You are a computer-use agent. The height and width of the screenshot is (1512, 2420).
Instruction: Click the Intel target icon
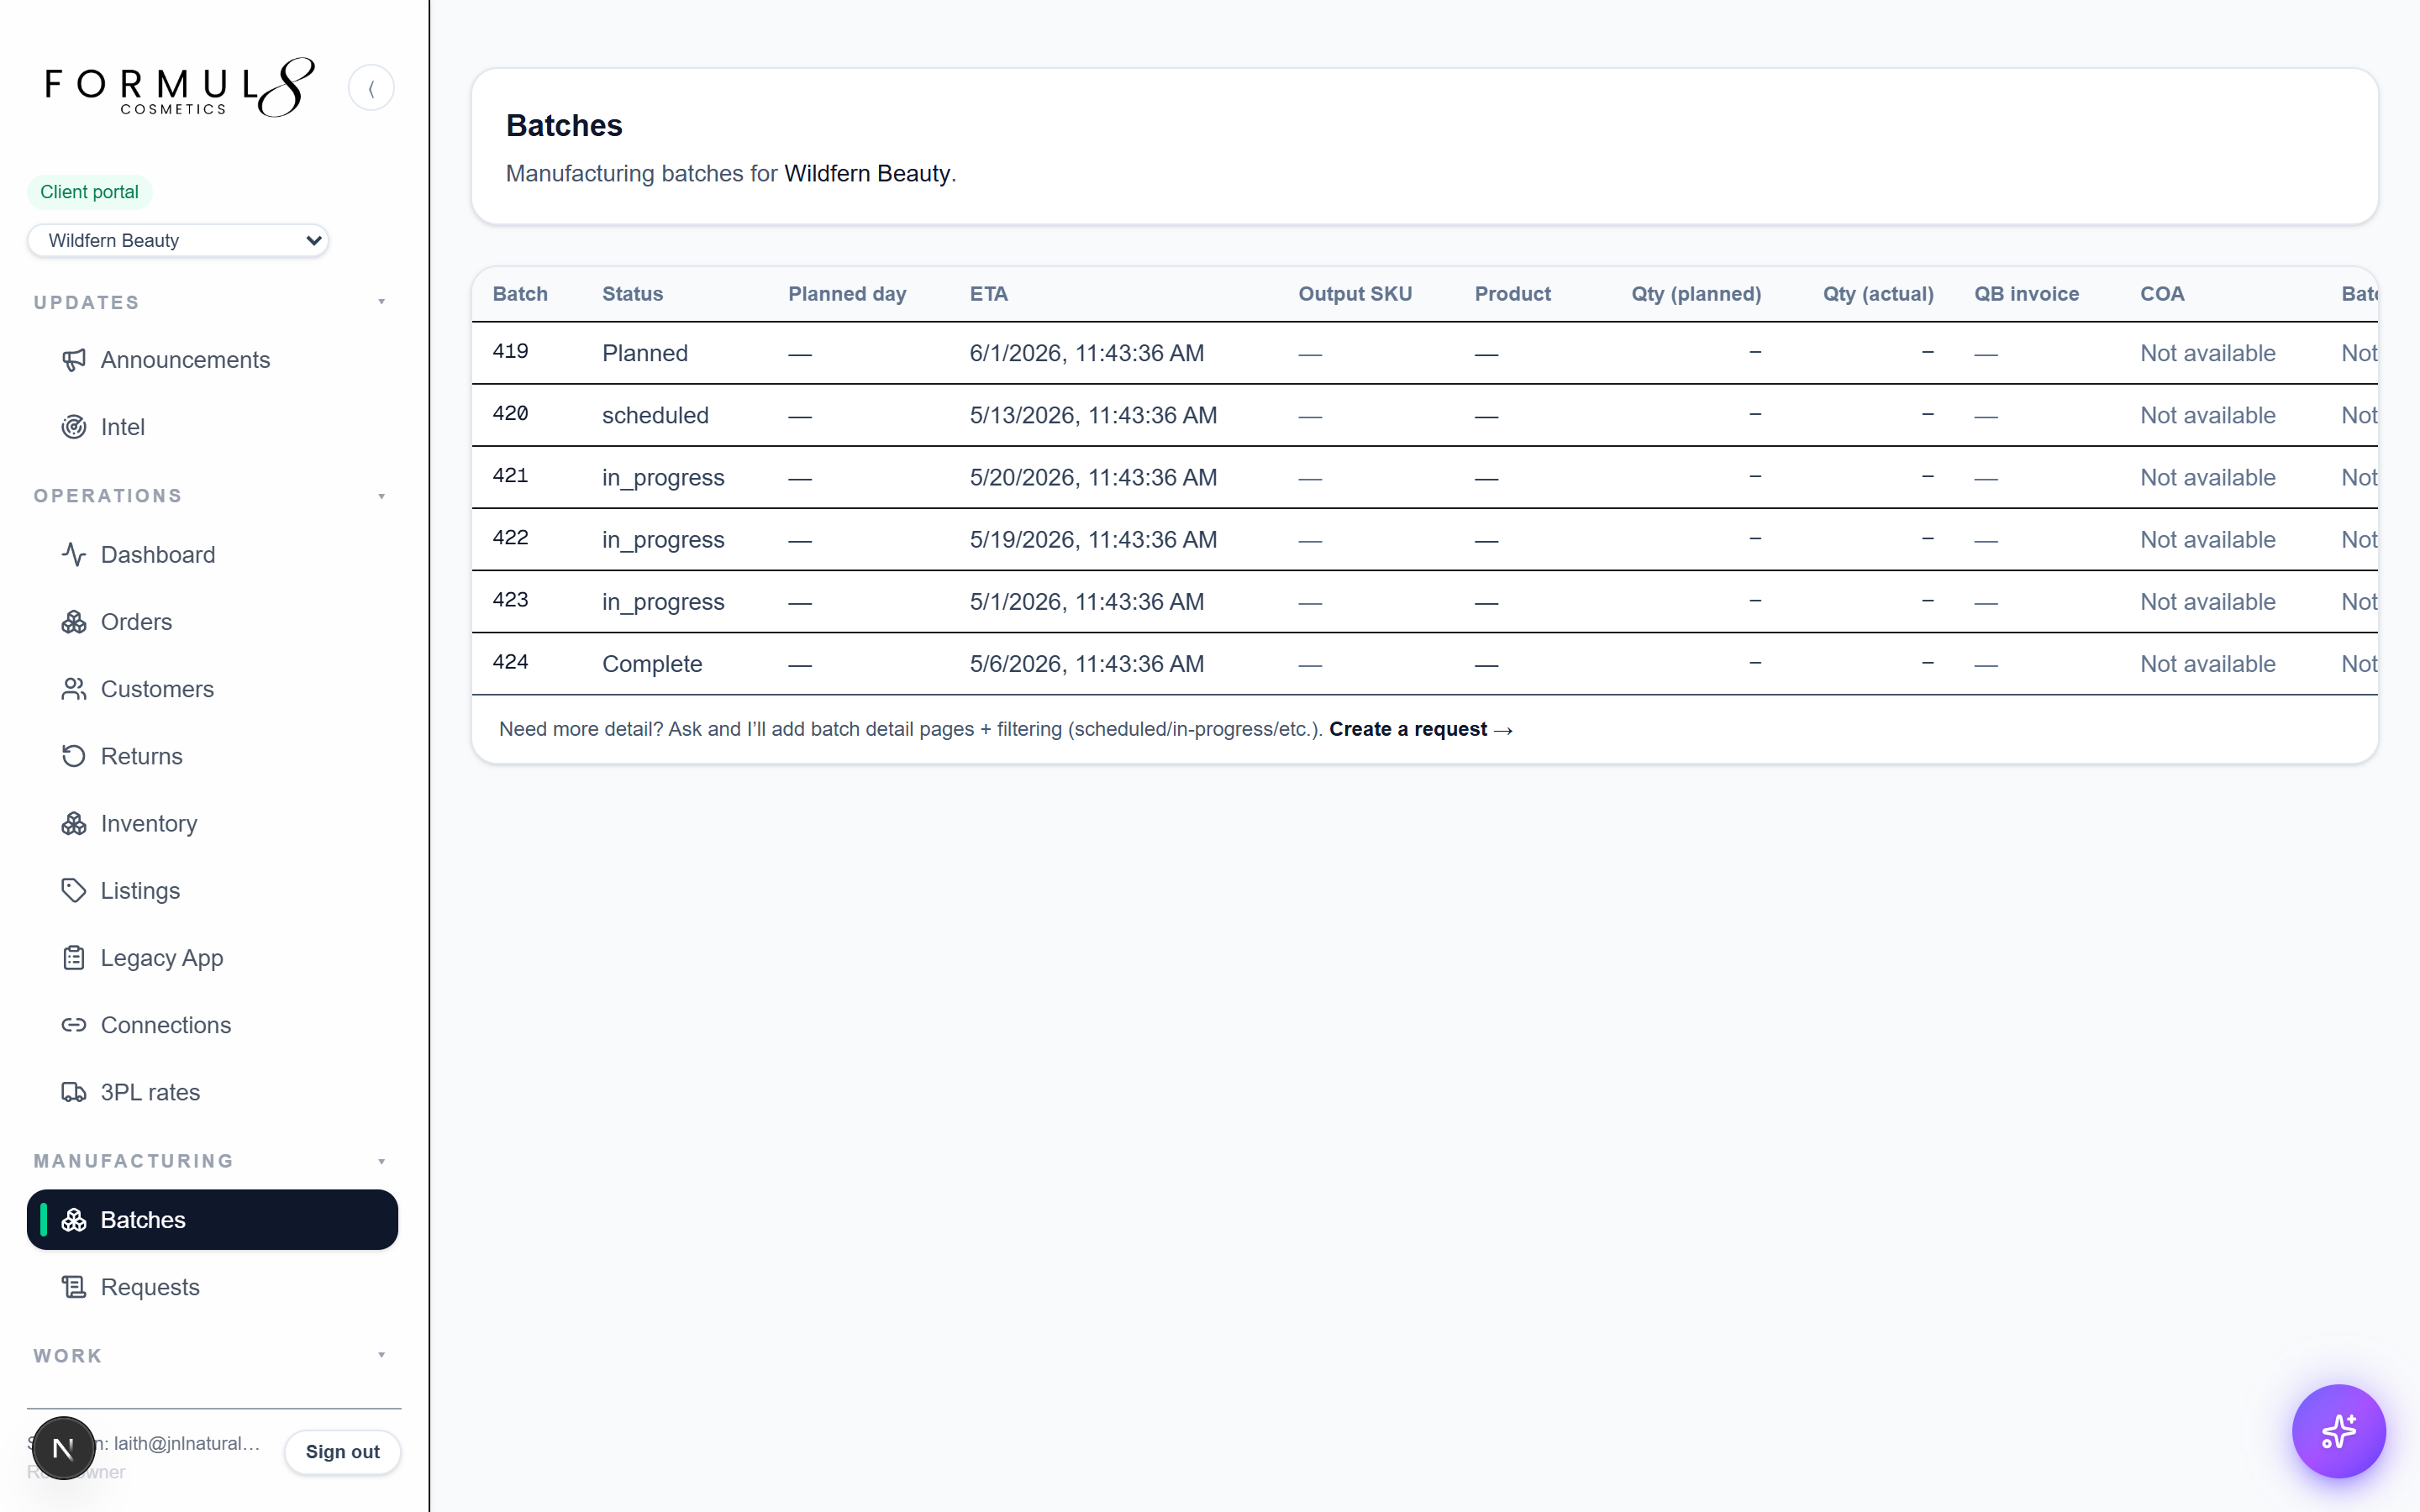[x=74, y=427]
